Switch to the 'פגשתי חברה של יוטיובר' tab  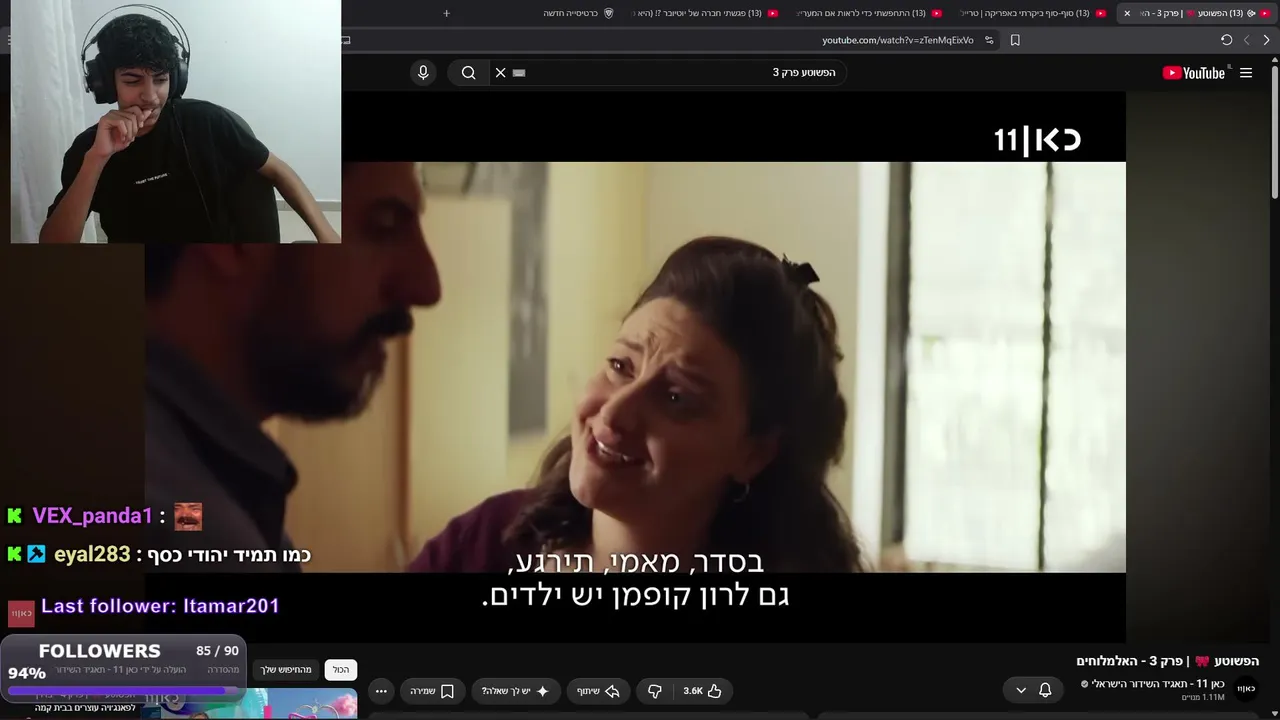point(702,13)
